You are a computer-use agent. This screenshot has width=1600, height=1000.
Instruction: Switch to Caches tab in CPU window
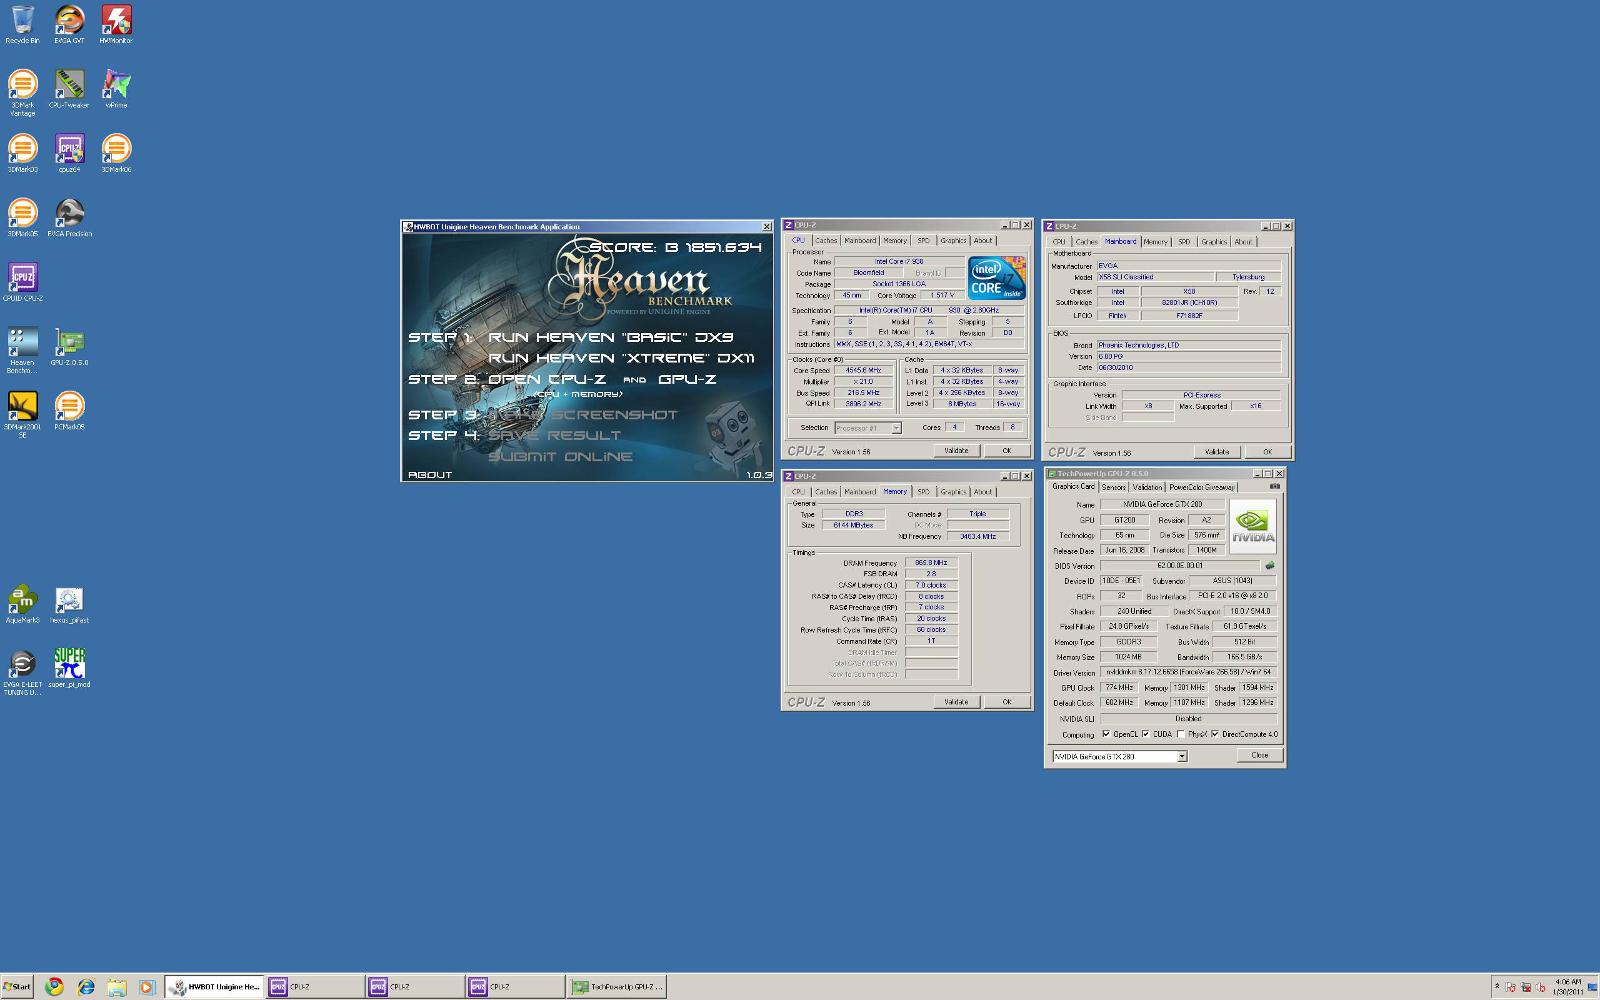[x=826, y=240]
